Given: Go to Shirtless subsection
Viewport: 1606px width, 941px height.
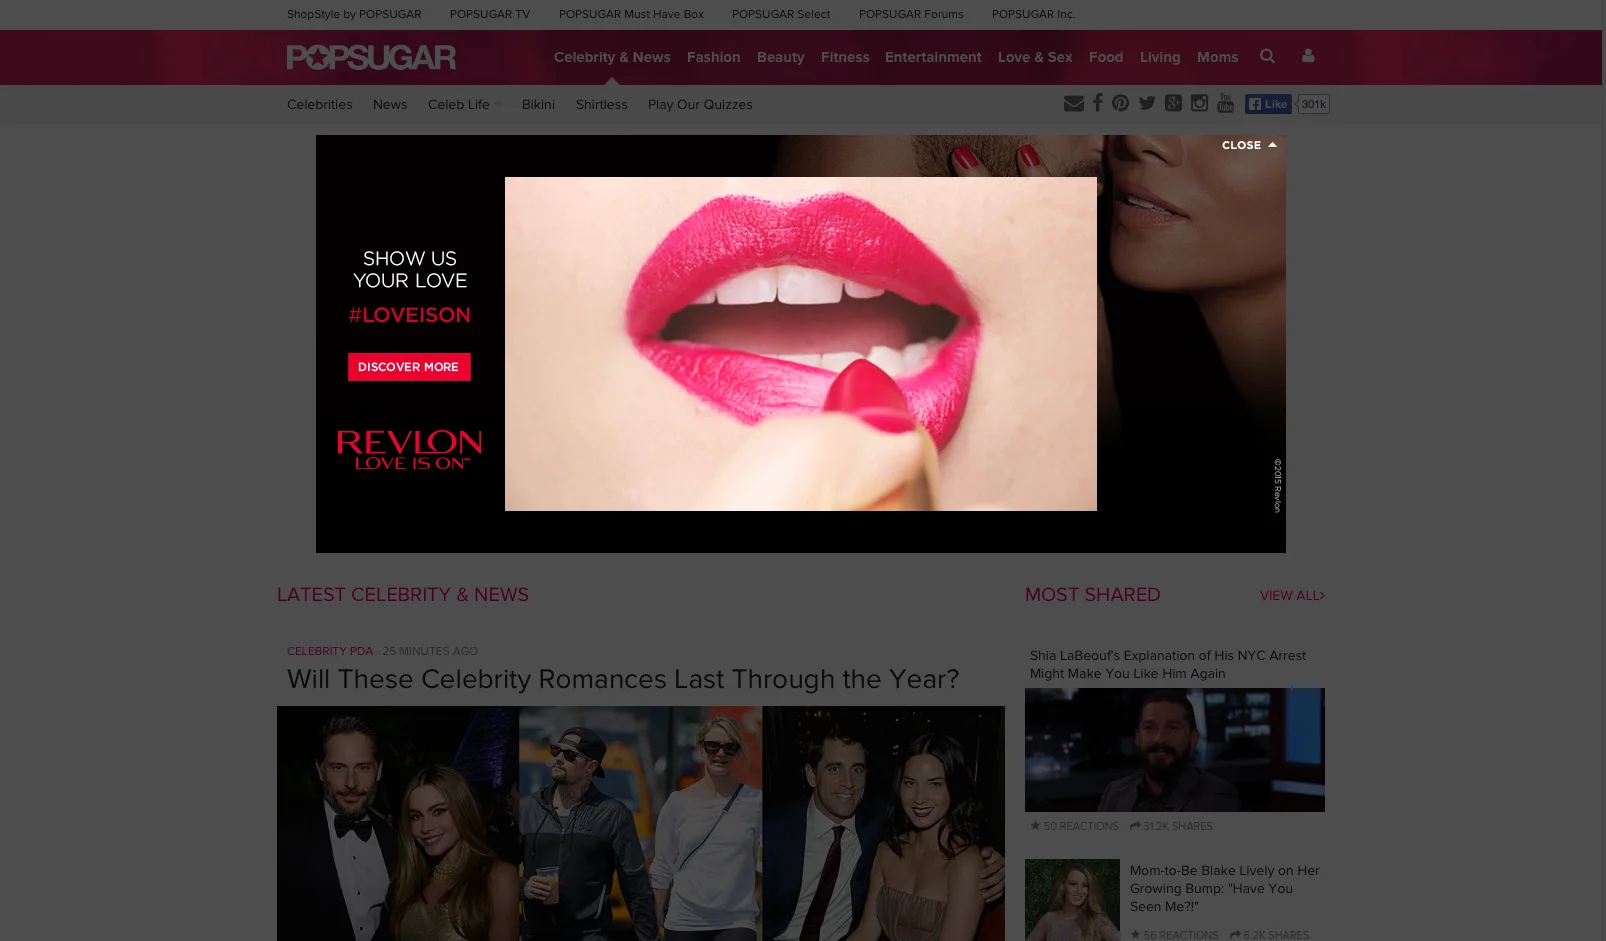Looking at the screenshot, I should (602, 104).
